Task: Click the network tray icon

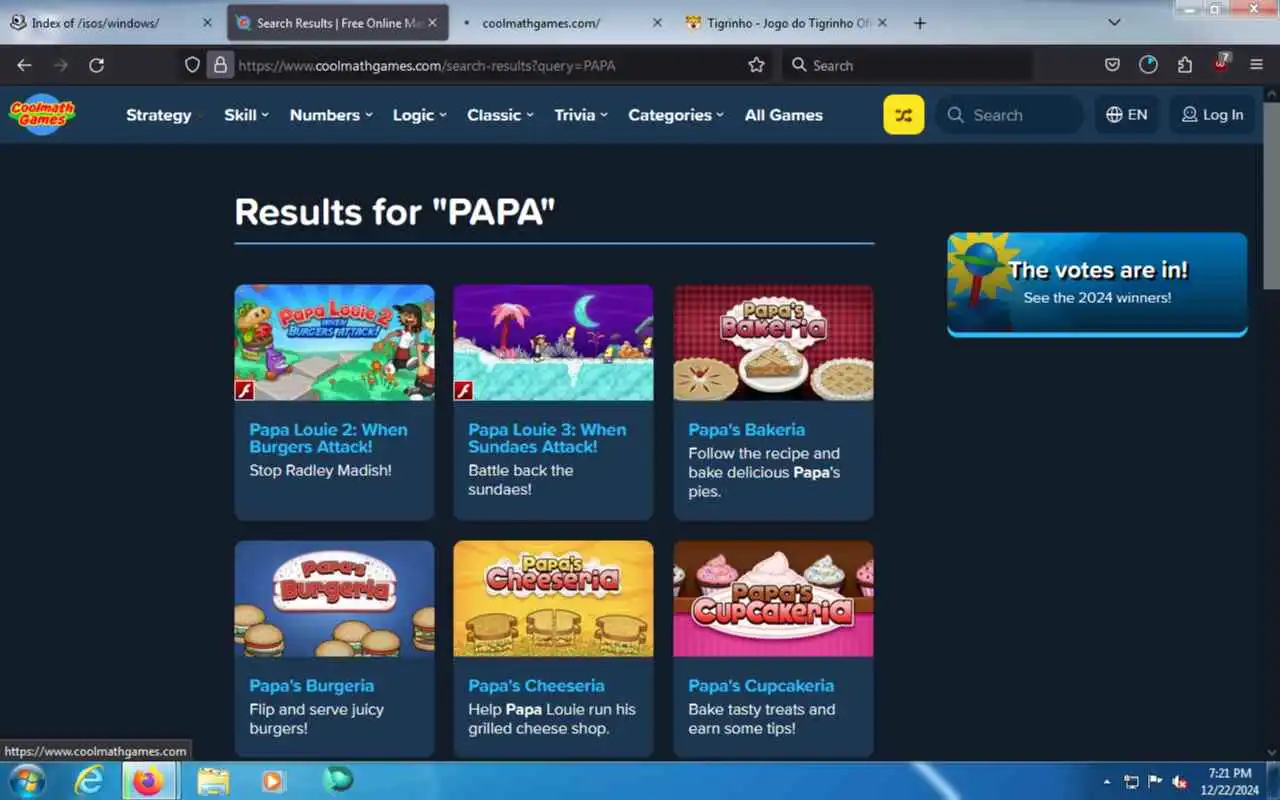Action: [x=1131, y=782]
